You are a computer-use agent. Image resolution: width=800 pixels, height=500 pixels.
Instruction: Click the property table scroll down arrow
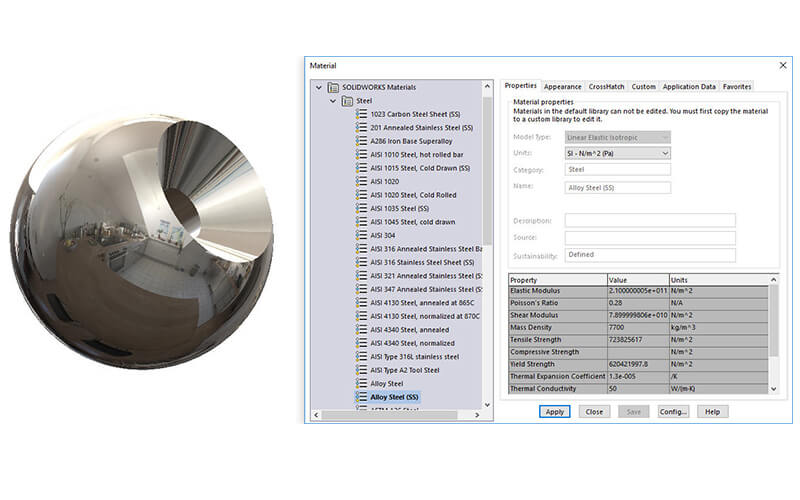tap(773, 389)
